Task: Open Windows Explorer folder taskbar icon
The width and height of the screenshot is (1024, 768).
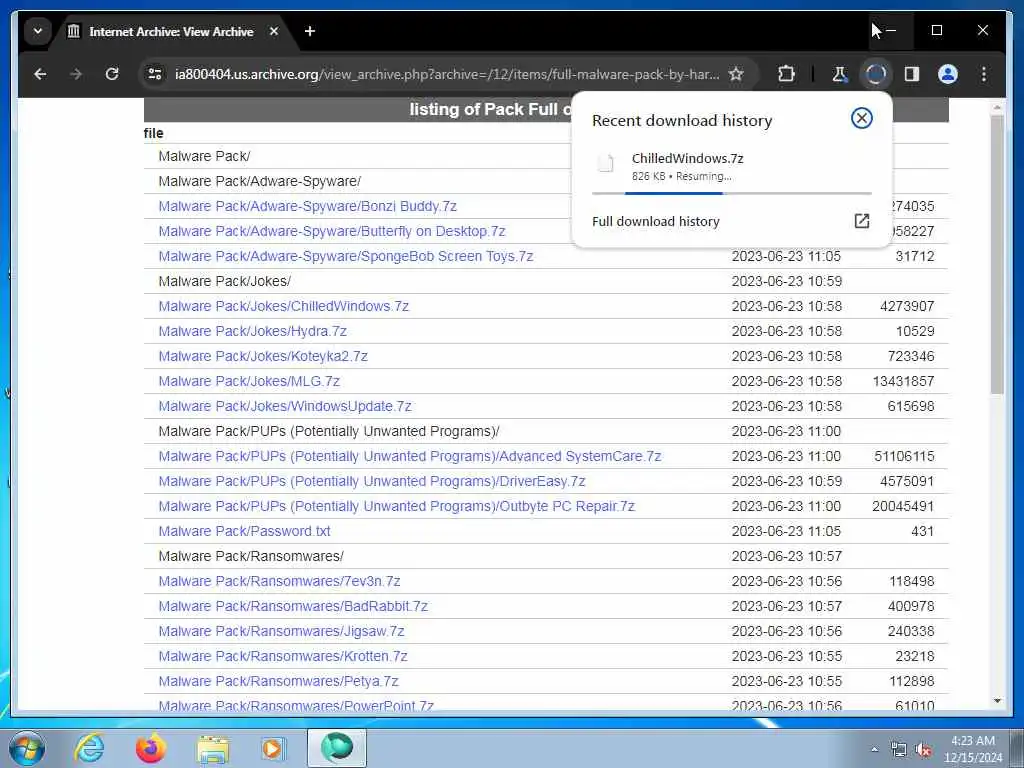Action: click(x=213, y=748)
